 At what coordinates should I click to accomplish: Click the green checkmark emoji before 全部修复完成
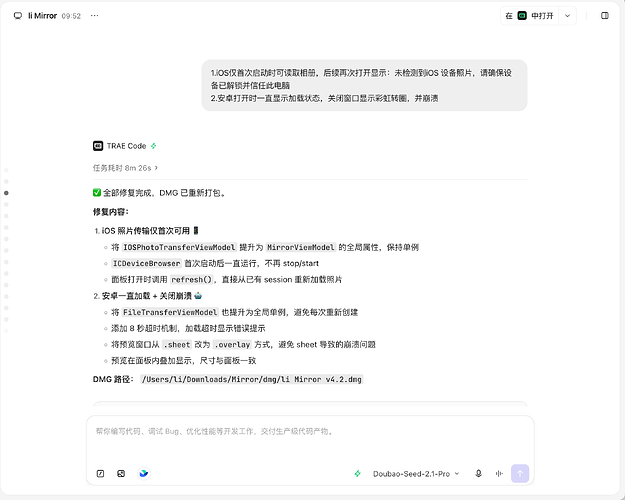(97, 193)
